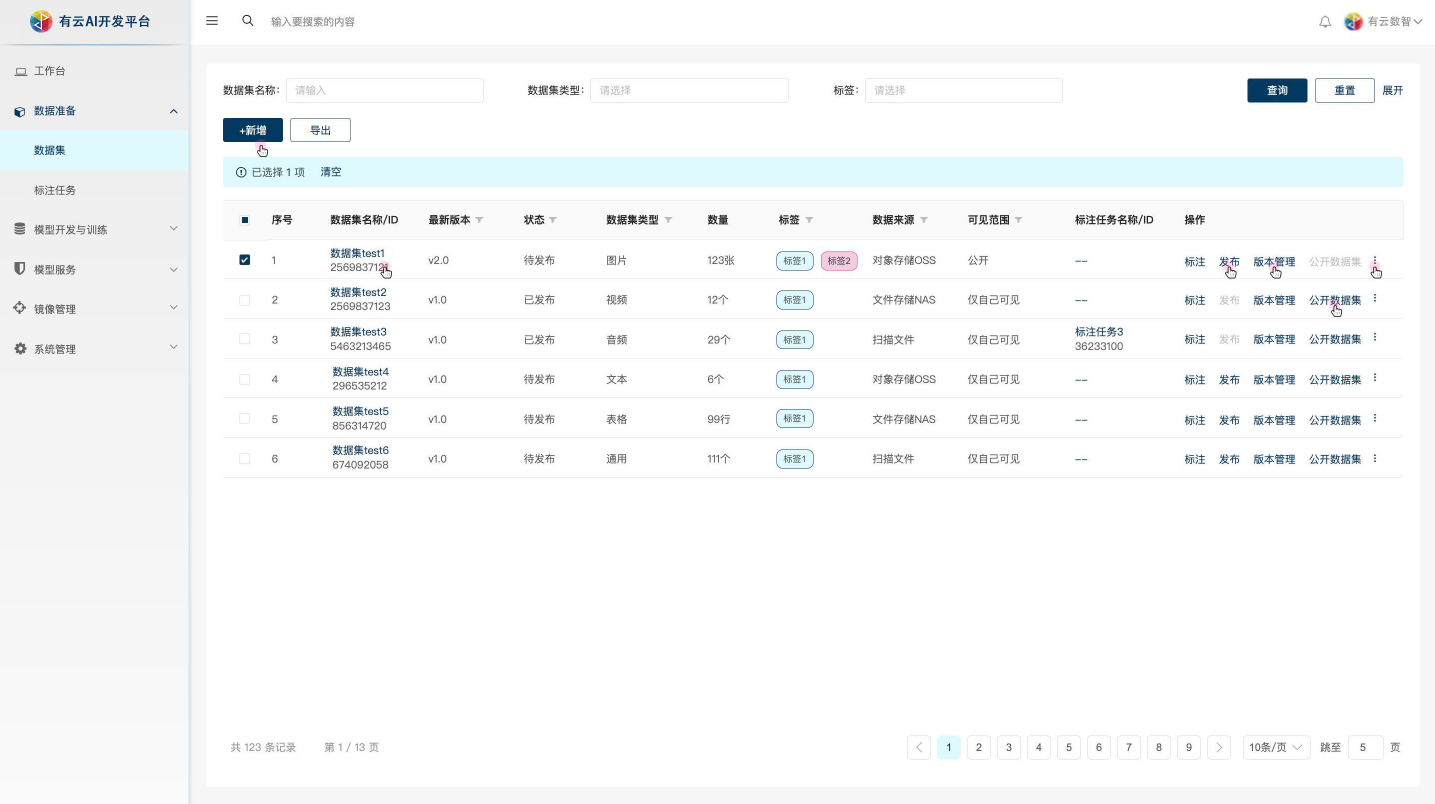Open 标注任务 in the sidebar
The width and height of the screenshot is (1435, 804).
coord(55,190)
